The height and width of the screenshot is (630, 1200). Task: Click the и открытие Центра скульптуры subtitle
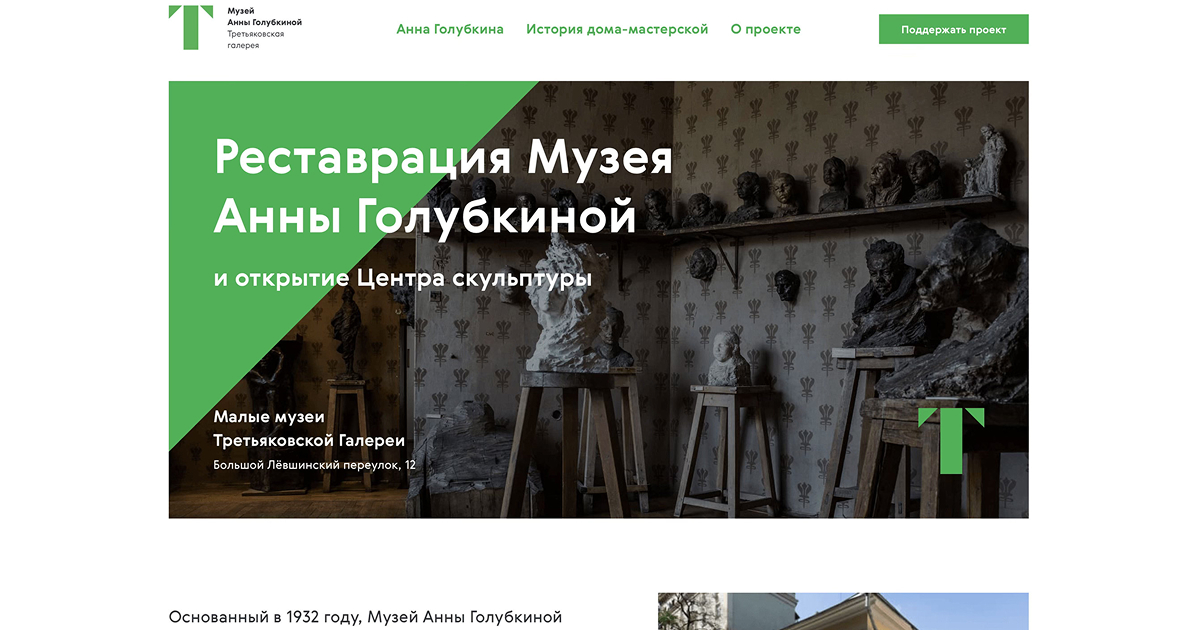tap(402, 278)
